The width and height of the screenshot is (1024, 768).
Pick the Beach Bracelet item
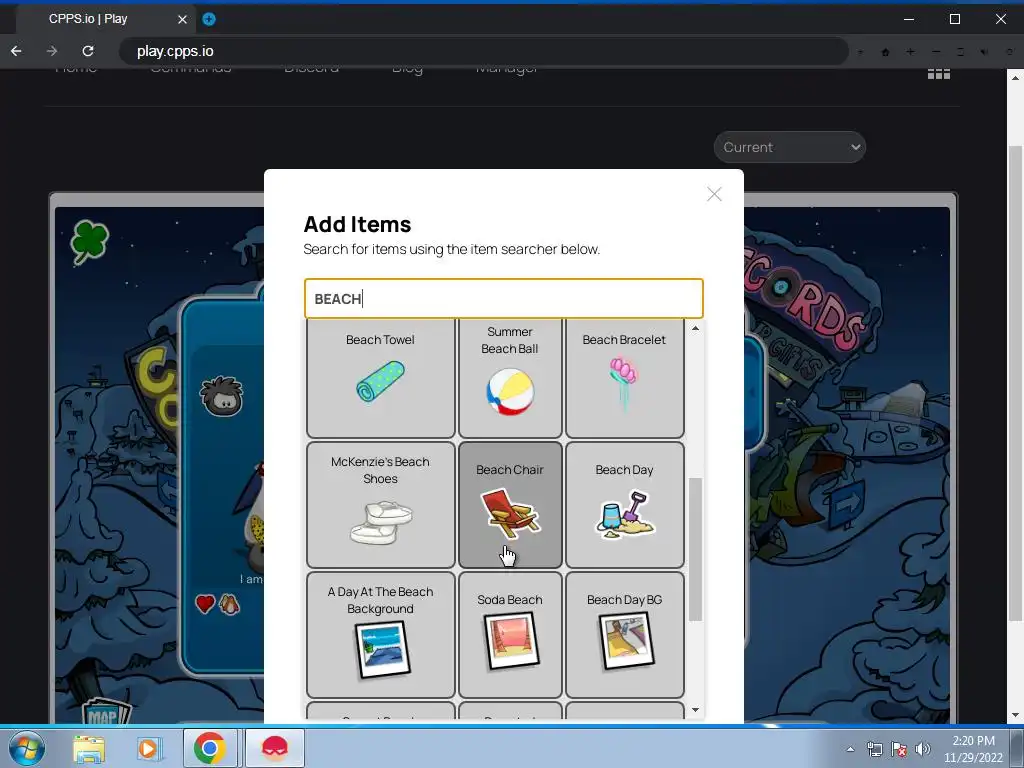(x=624, y=377)
